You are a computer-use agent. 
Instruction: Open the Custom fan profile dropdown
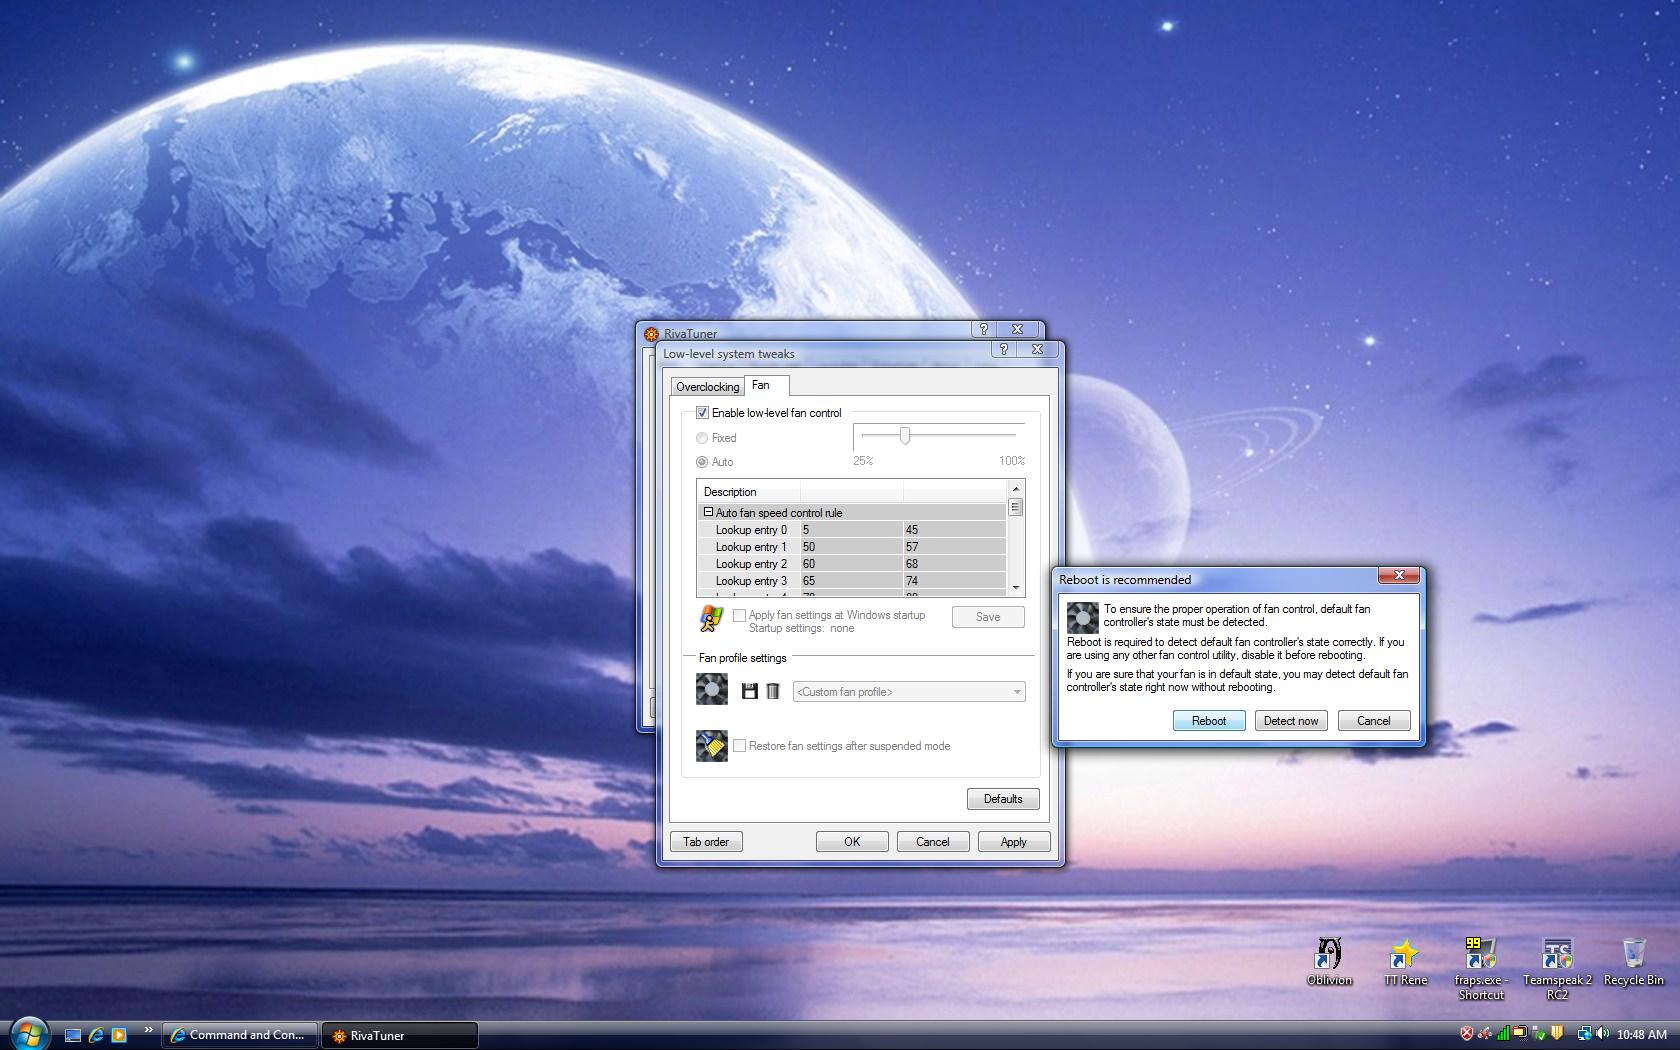908,692
